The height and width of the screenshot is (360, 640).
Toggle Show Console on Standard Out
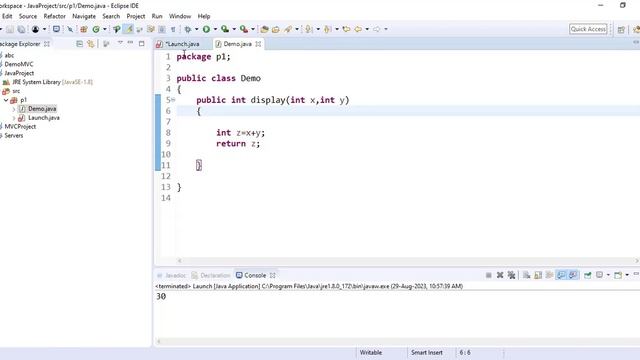tap(562, 276)
